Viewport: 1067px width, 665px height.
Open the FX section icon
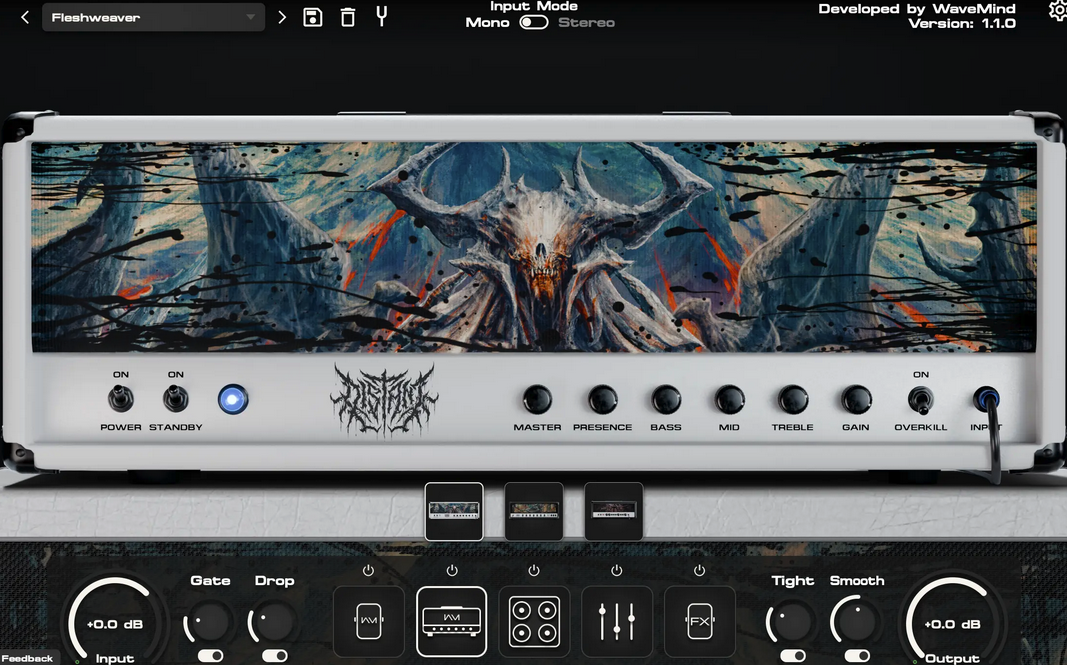point(699,621)
